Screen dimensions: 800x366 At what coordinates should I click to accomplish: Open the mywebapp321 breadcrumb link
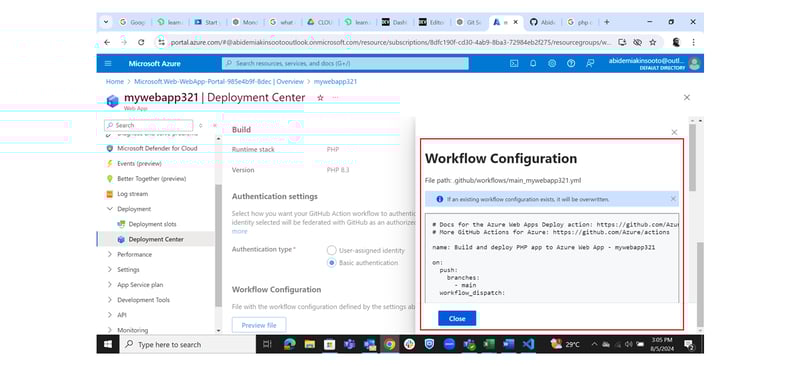pos(335,82)
